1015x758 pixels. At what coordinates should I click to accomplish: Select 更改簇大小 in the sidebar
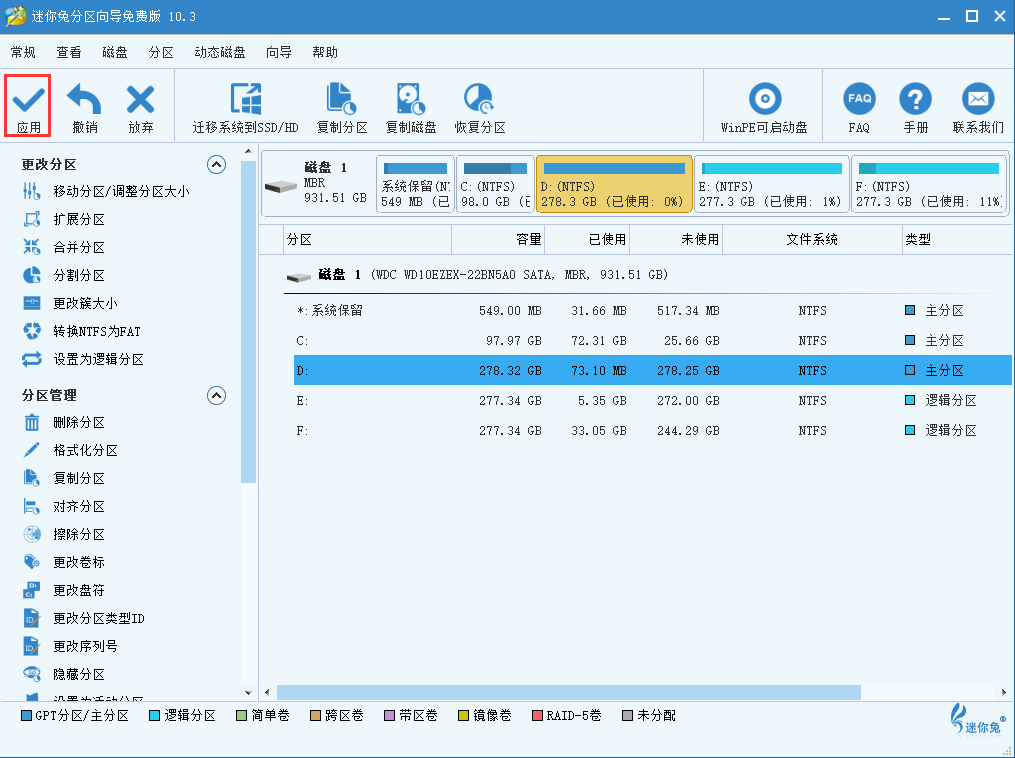(x=85, y=303)
